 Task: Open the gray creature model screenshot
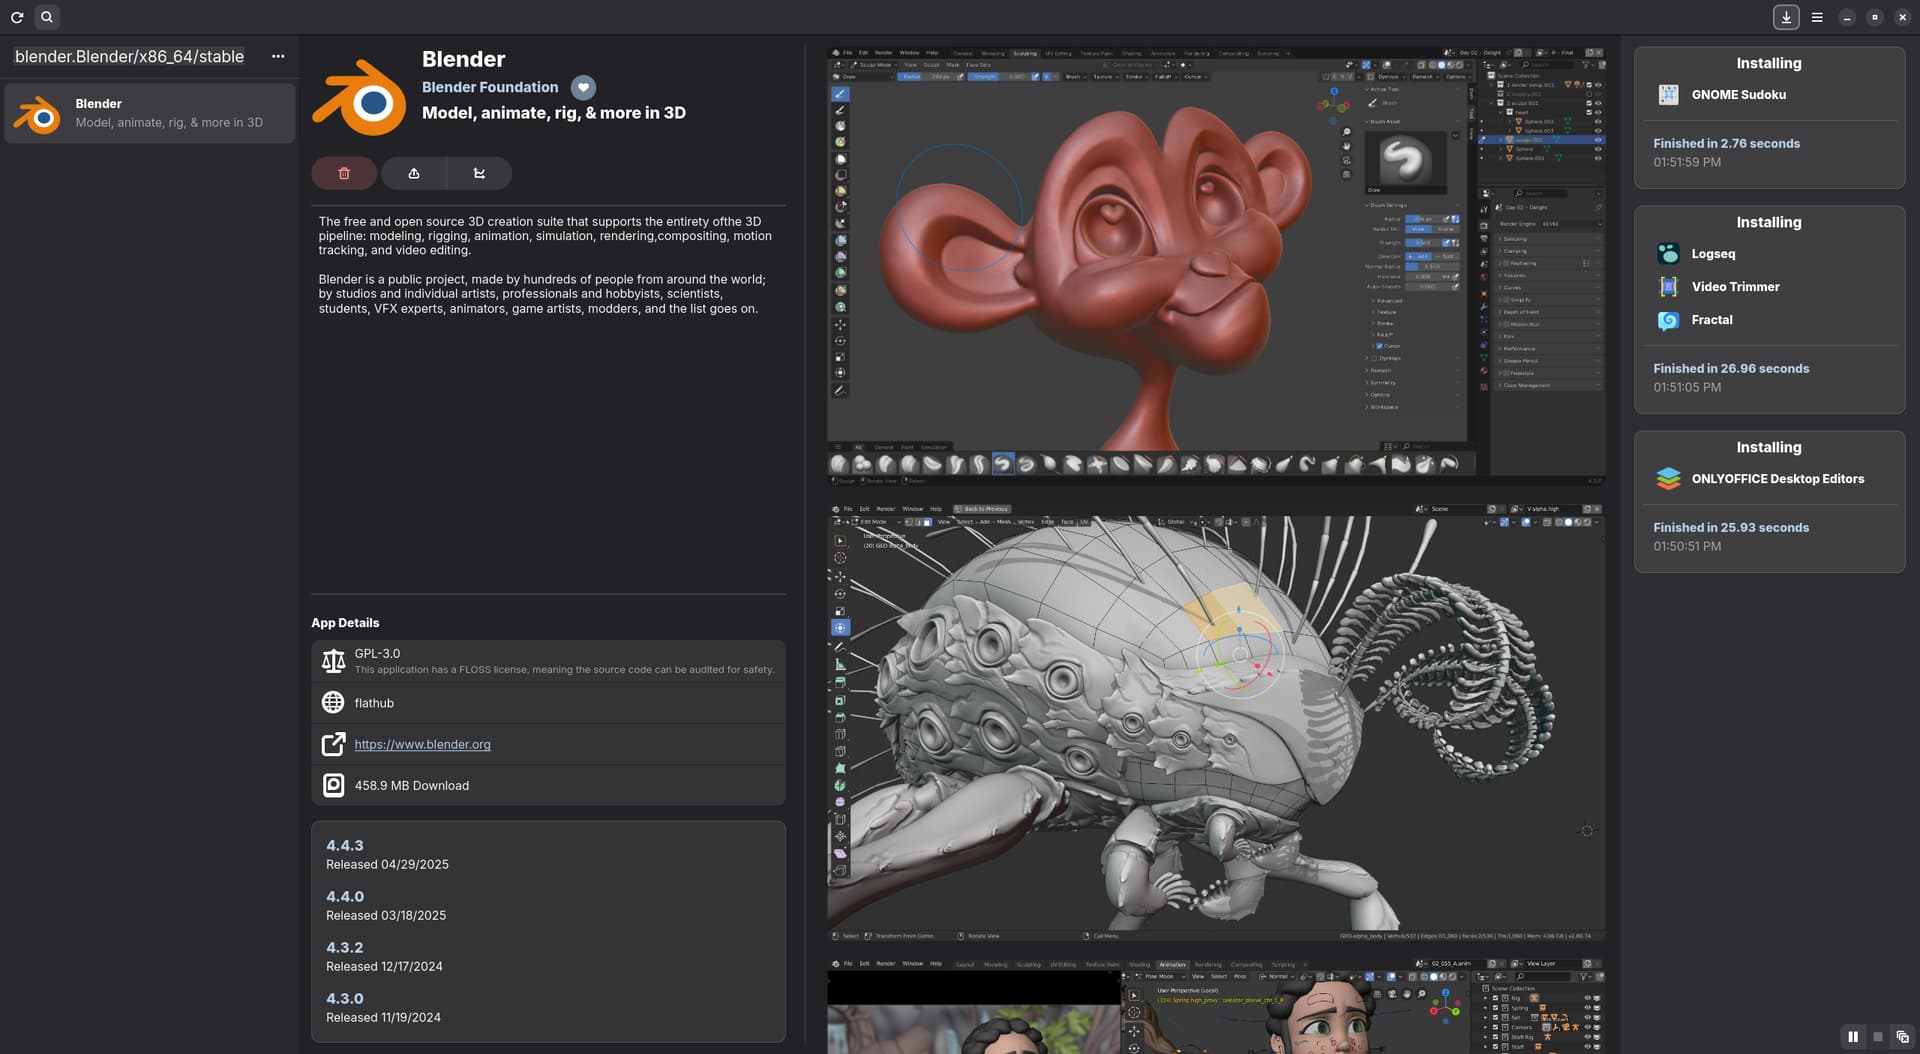pyautogui.click(x=1216, y=723)
